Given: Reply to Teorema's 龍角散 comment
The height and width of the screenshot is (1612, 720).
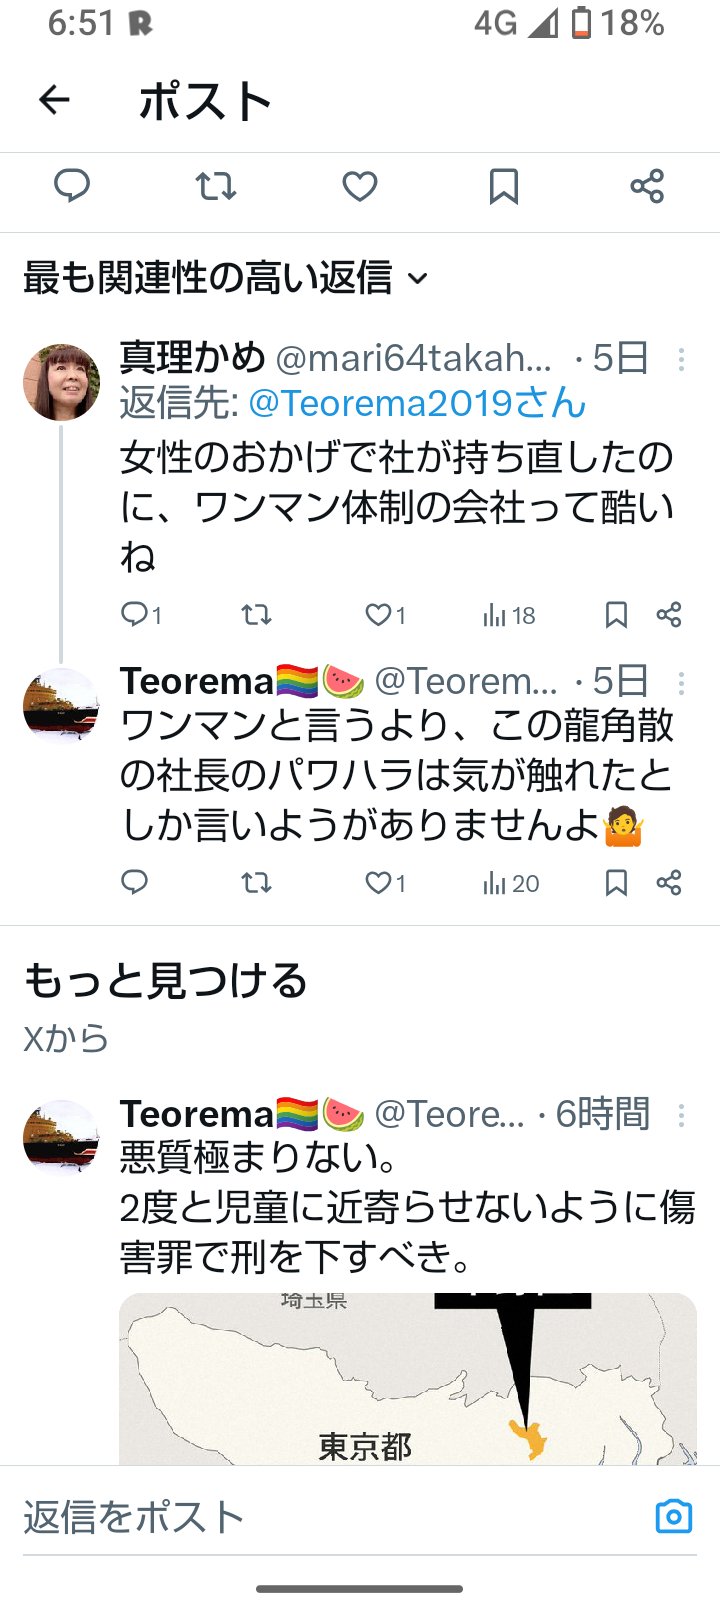Looking at the screenshot, I should (x=134, y=882).
